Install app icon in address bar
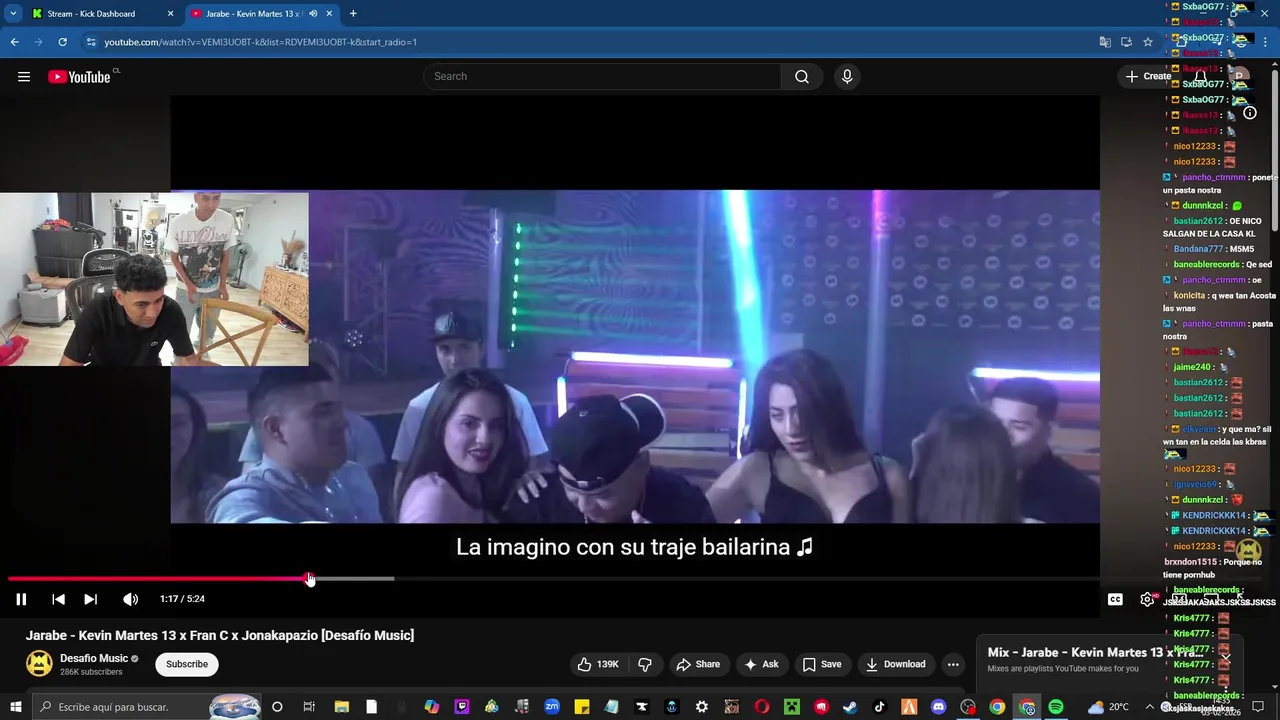This screenshot has width=1280, height=720. coord(1126,42)
